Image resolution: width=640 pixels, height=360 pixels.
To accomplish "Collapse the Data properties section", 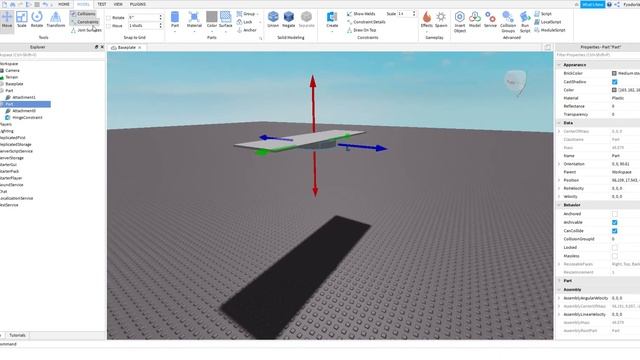I will click(x=559, y=123).
